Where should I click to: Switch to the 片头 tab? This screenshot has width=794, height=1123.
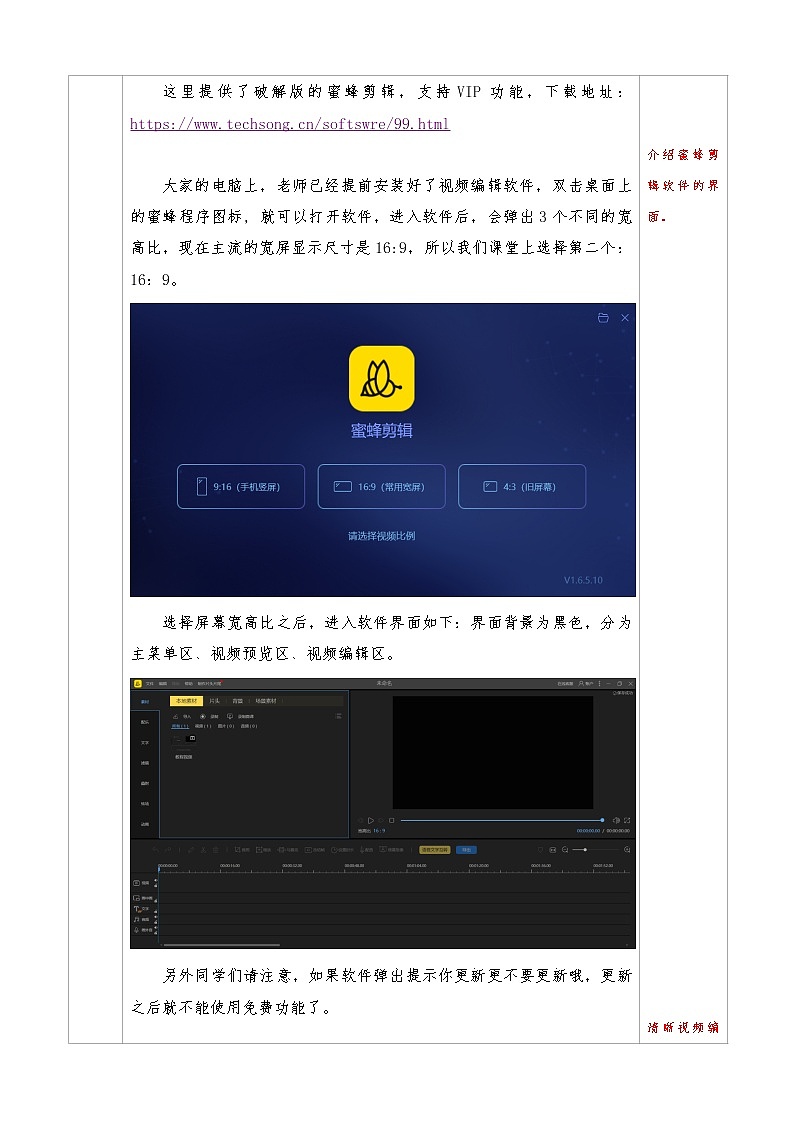tap(214, 700)
